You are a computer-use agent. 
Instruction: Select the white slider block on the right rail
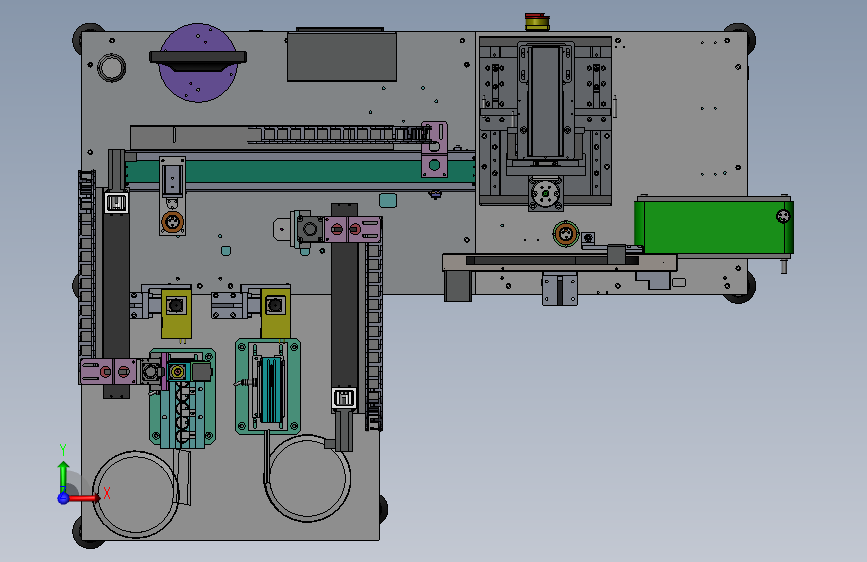[344, 398]
